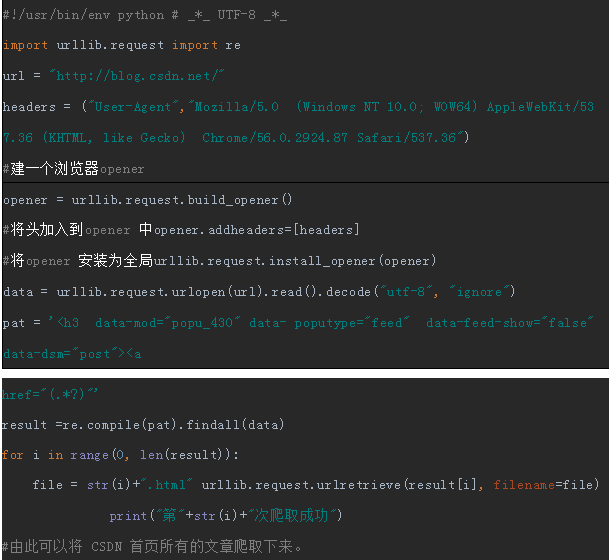Image resolution: width=609 pixels, height=560 pixels.
Task: Click the comment 建一个浏览器opener
Action: click(73, 169)
